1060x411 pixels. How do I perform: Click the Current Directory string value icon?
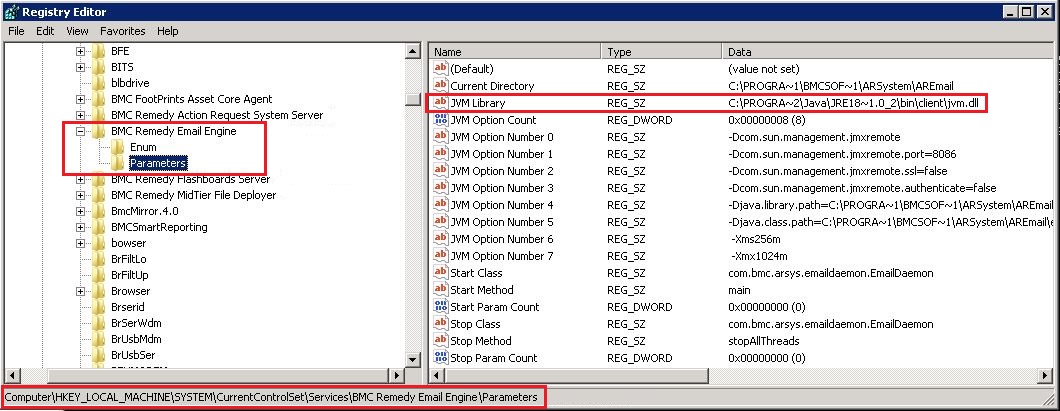(441, 86)
